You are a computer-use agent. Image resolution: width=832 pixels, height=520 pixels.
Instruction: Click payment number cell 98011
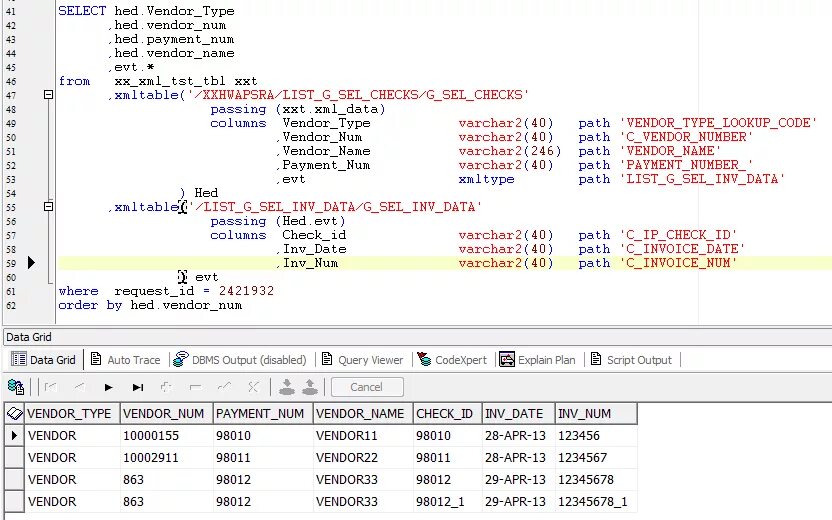[x=263, y=457]
